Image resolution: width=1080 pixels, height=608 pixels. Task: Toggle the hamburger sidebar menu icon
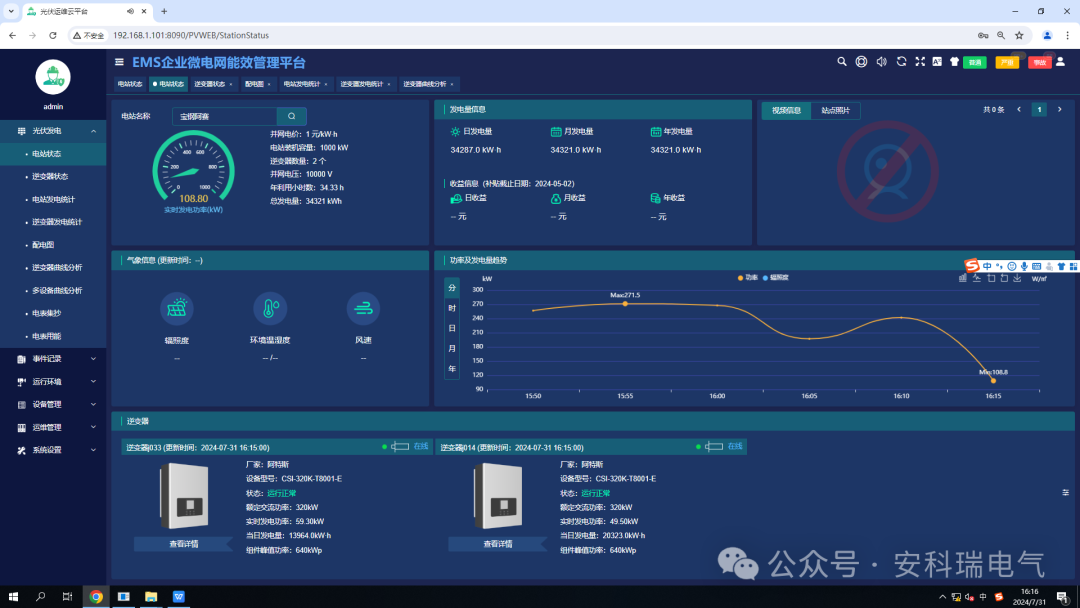119,62
